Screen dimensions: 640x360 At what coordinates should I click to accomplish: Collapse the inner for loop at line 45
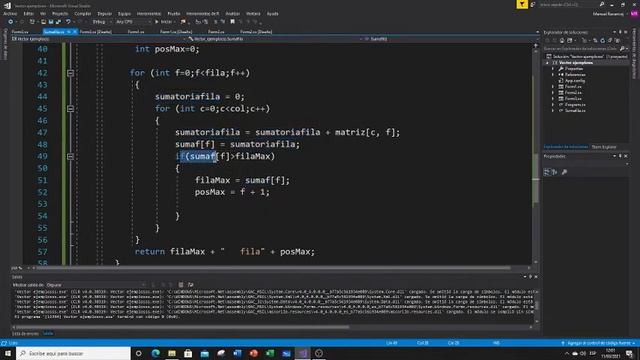70,109
